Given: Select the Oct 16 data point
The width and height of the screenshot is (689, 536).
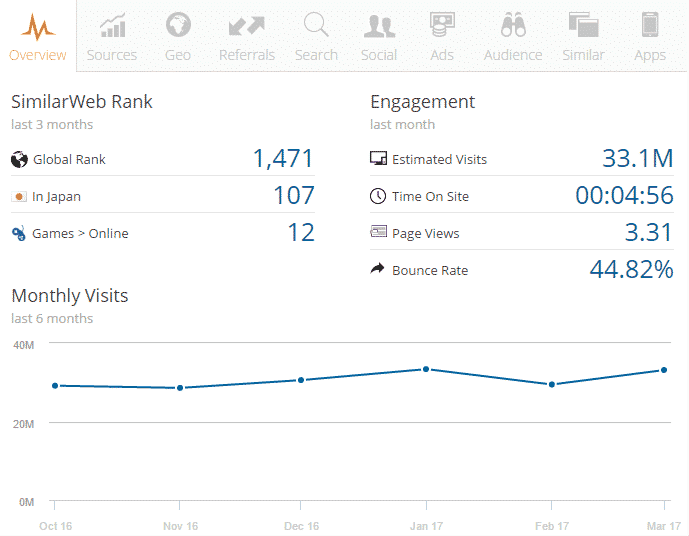Looking at the screenshot, I should [x=55, y=385].
